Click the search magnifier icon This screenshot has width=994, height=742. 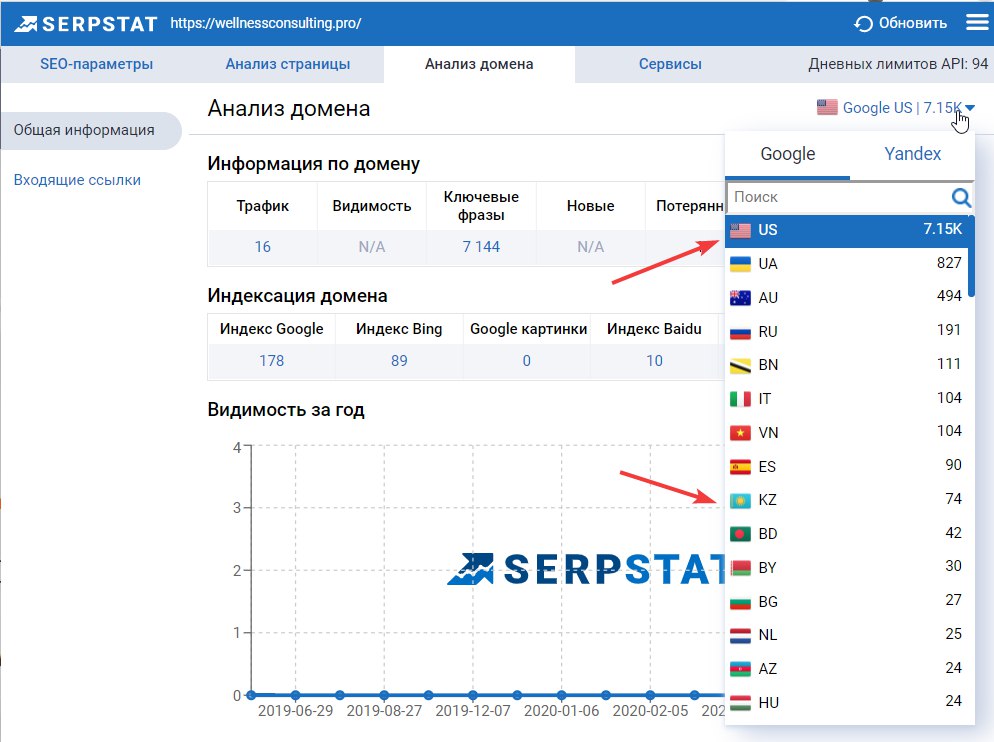pyautogui.click(x=961, y=197)
